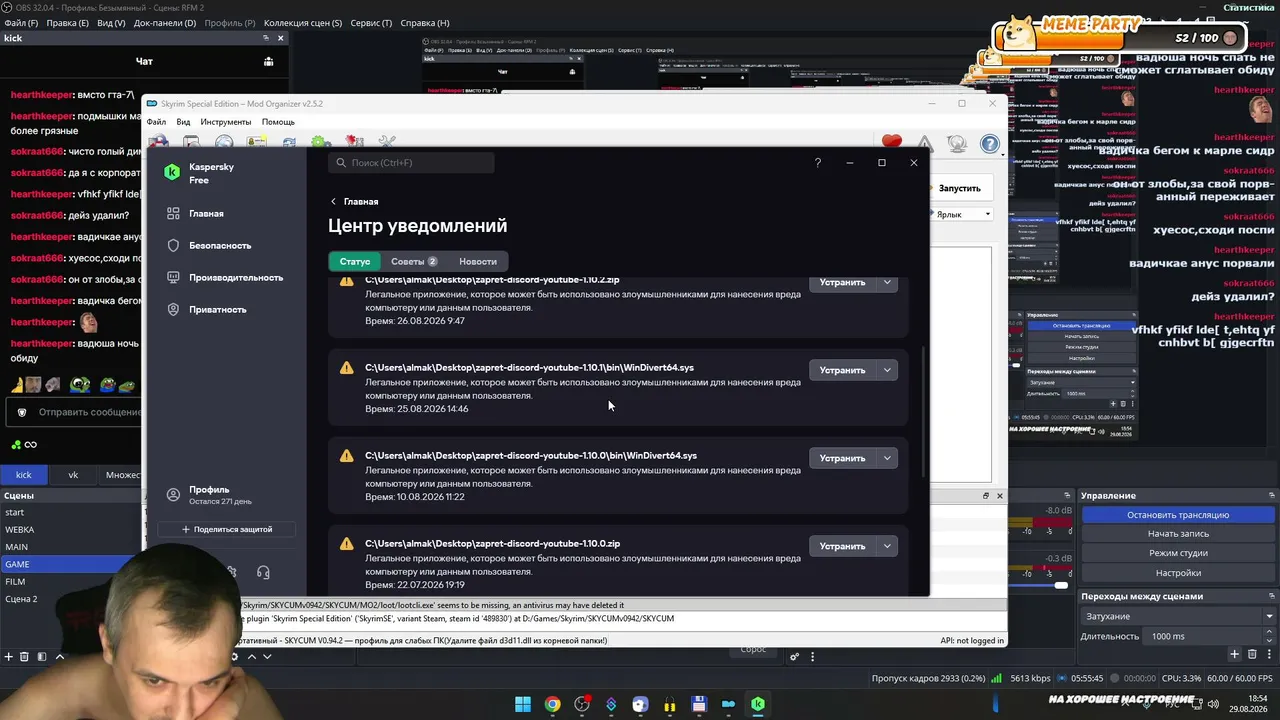Click Mod Organizer warning triangle icon
Screen dimensions: 1280x720
tap(925, 144)
